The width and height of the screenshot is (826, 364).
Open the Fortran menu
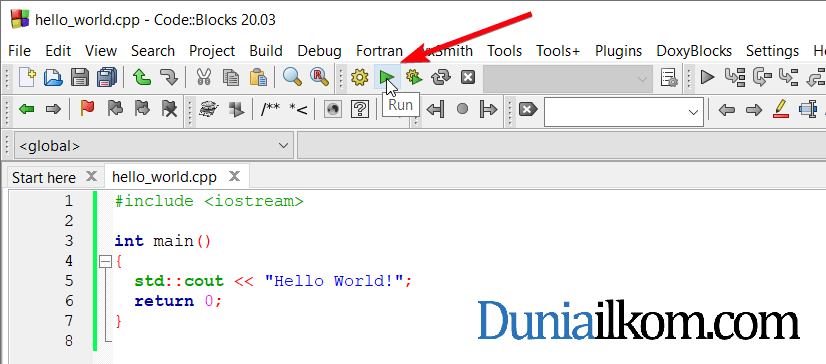coord(379,51)
